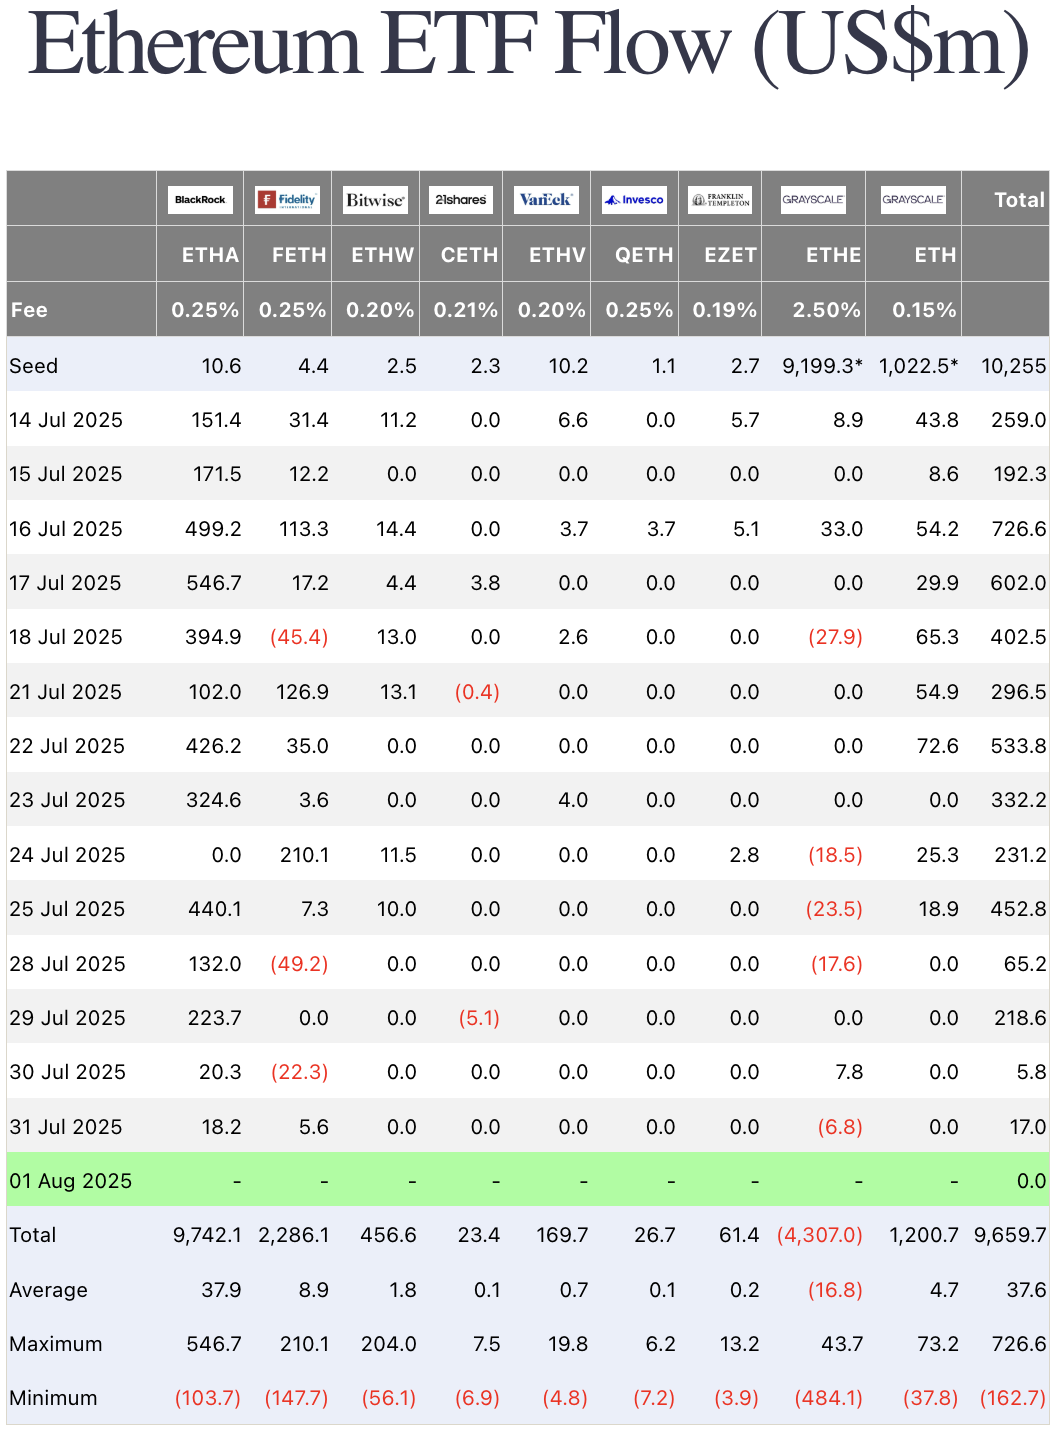Image resolution: width=1064 pixels, height=1438 pixels.
Task: Click the 9,742.1 ETHA total
Action: [207, 1235]
